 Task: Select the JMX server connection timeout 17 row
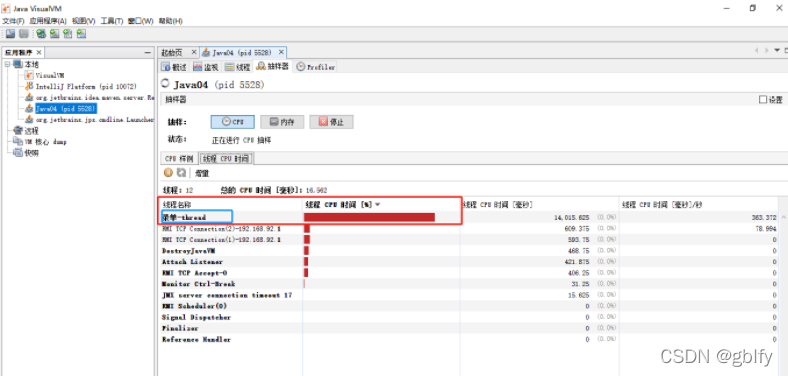(x=469, y=295)
